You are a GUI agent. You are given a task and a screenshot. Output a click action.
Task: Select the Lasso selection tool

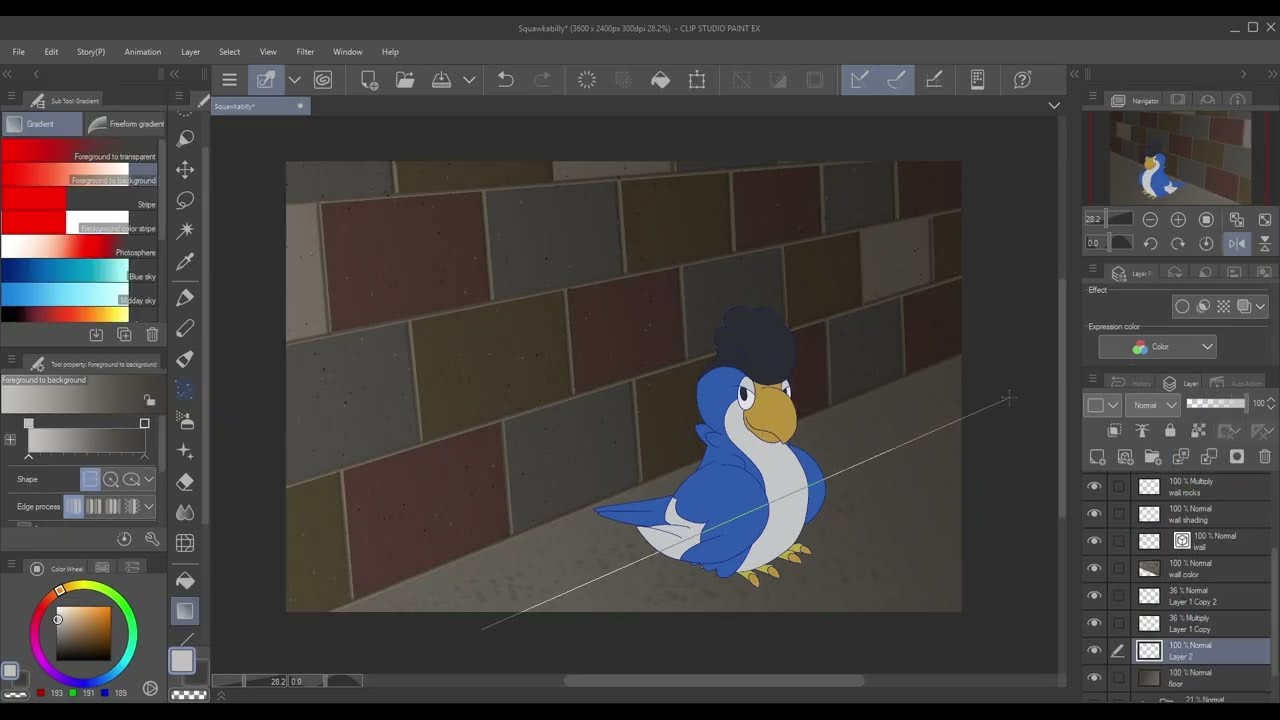coord(185,201)
